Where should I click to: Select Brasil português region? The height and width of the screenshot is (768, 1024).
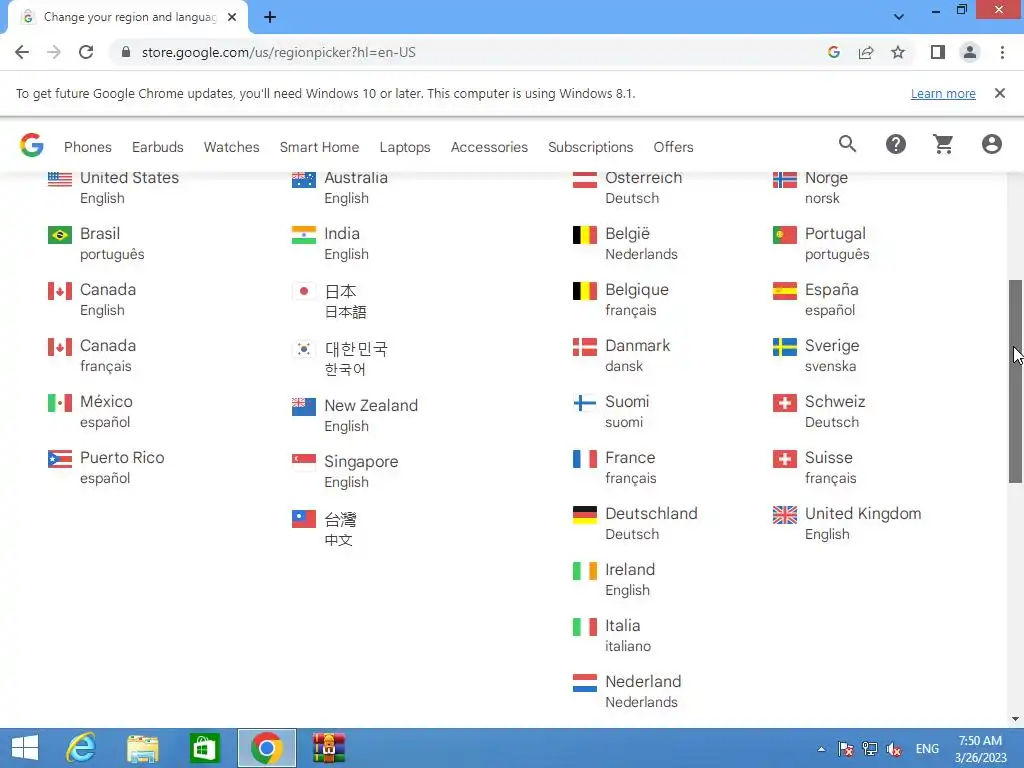(x=96, y=244)
